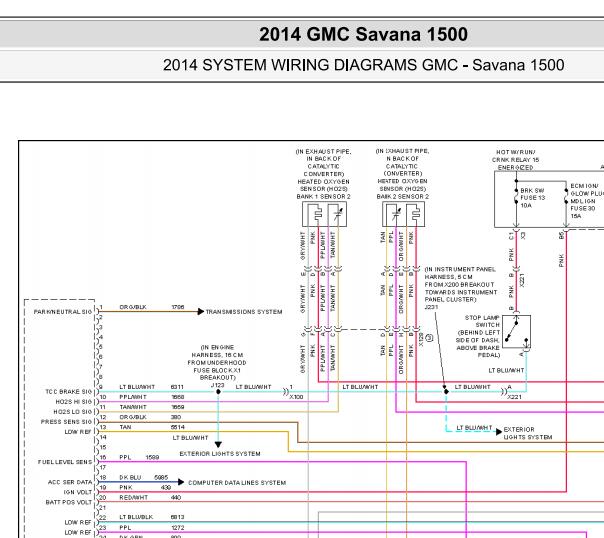Click the Bank 2 Sensor 2 oxygen sensor symbol
Screen dimensions: 604x538
403,215
